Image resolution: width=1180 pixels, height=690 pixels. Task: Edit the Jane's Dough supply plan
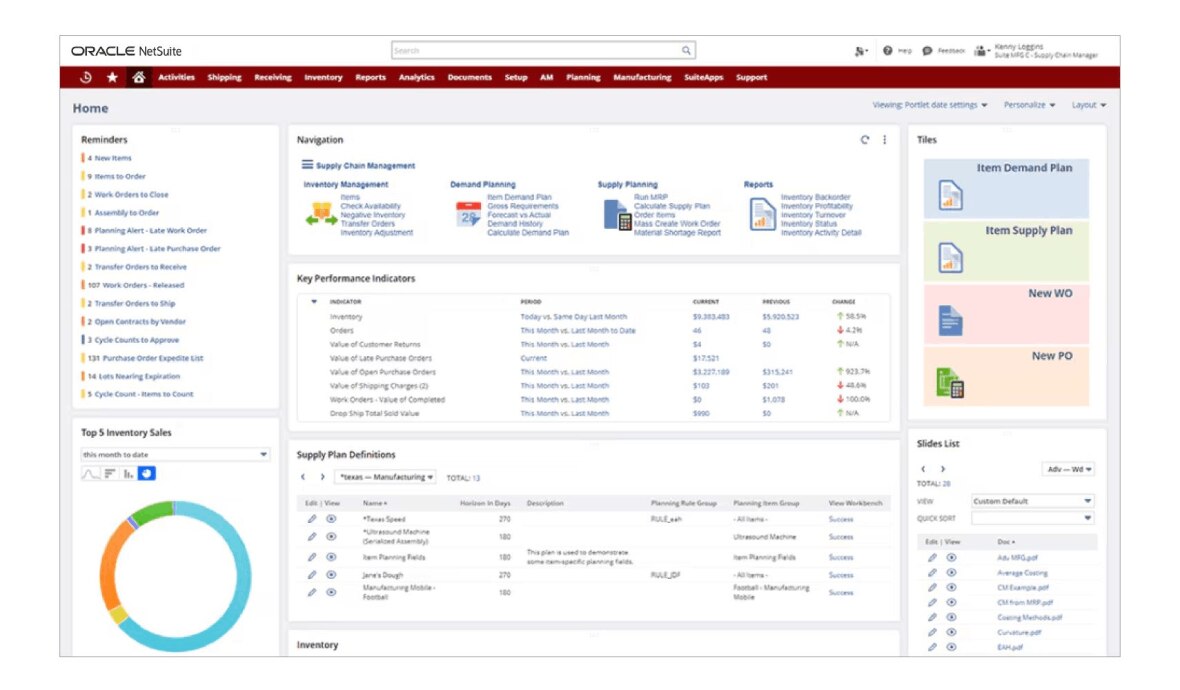(312, 575)
